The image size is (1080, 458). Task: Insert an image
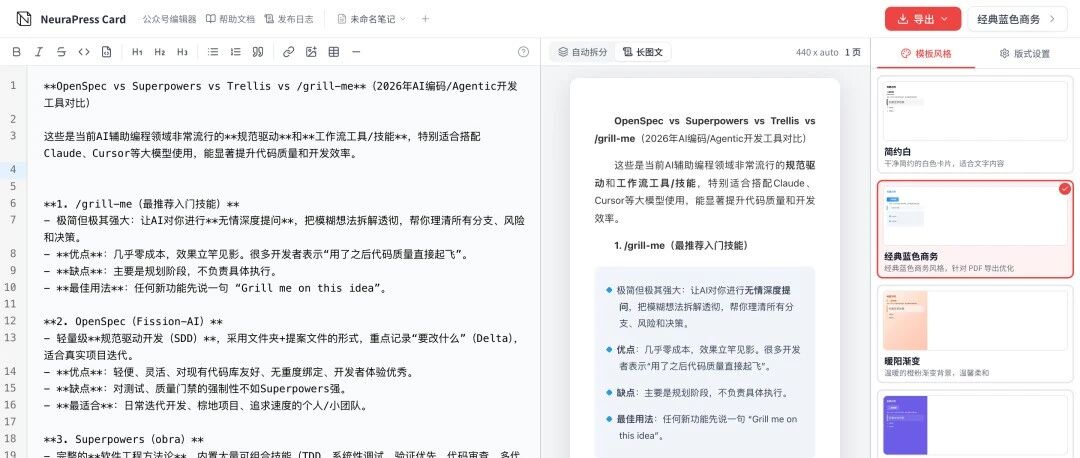point(311,52)
